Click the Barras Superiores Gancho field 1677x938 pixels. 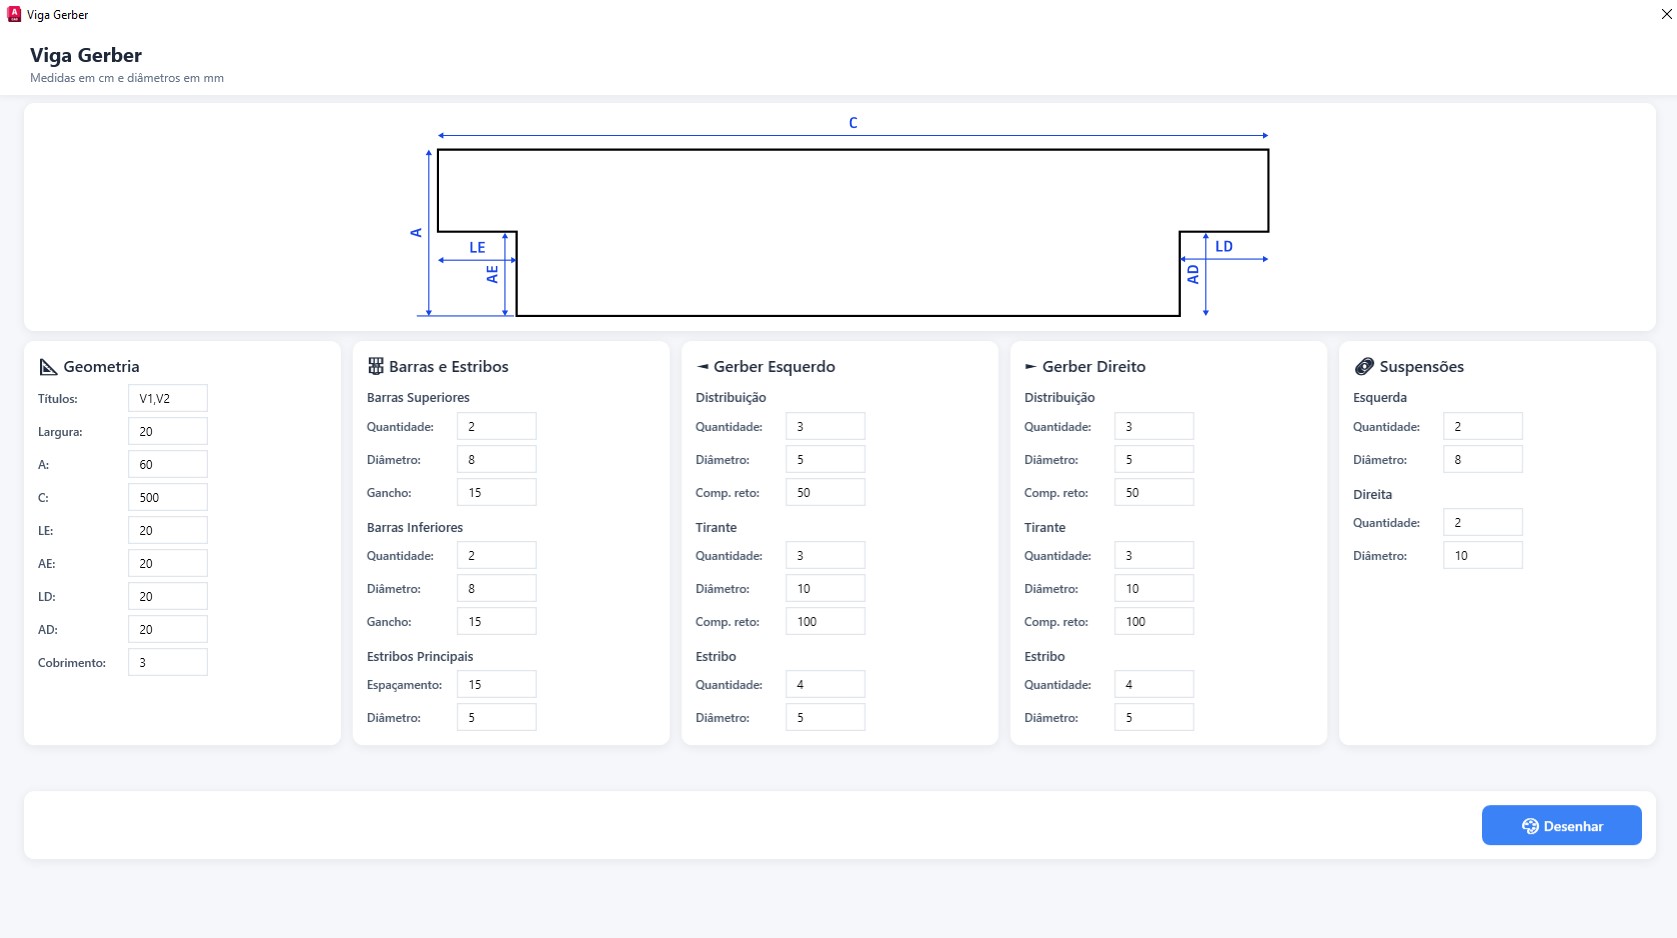pos(496,492)
